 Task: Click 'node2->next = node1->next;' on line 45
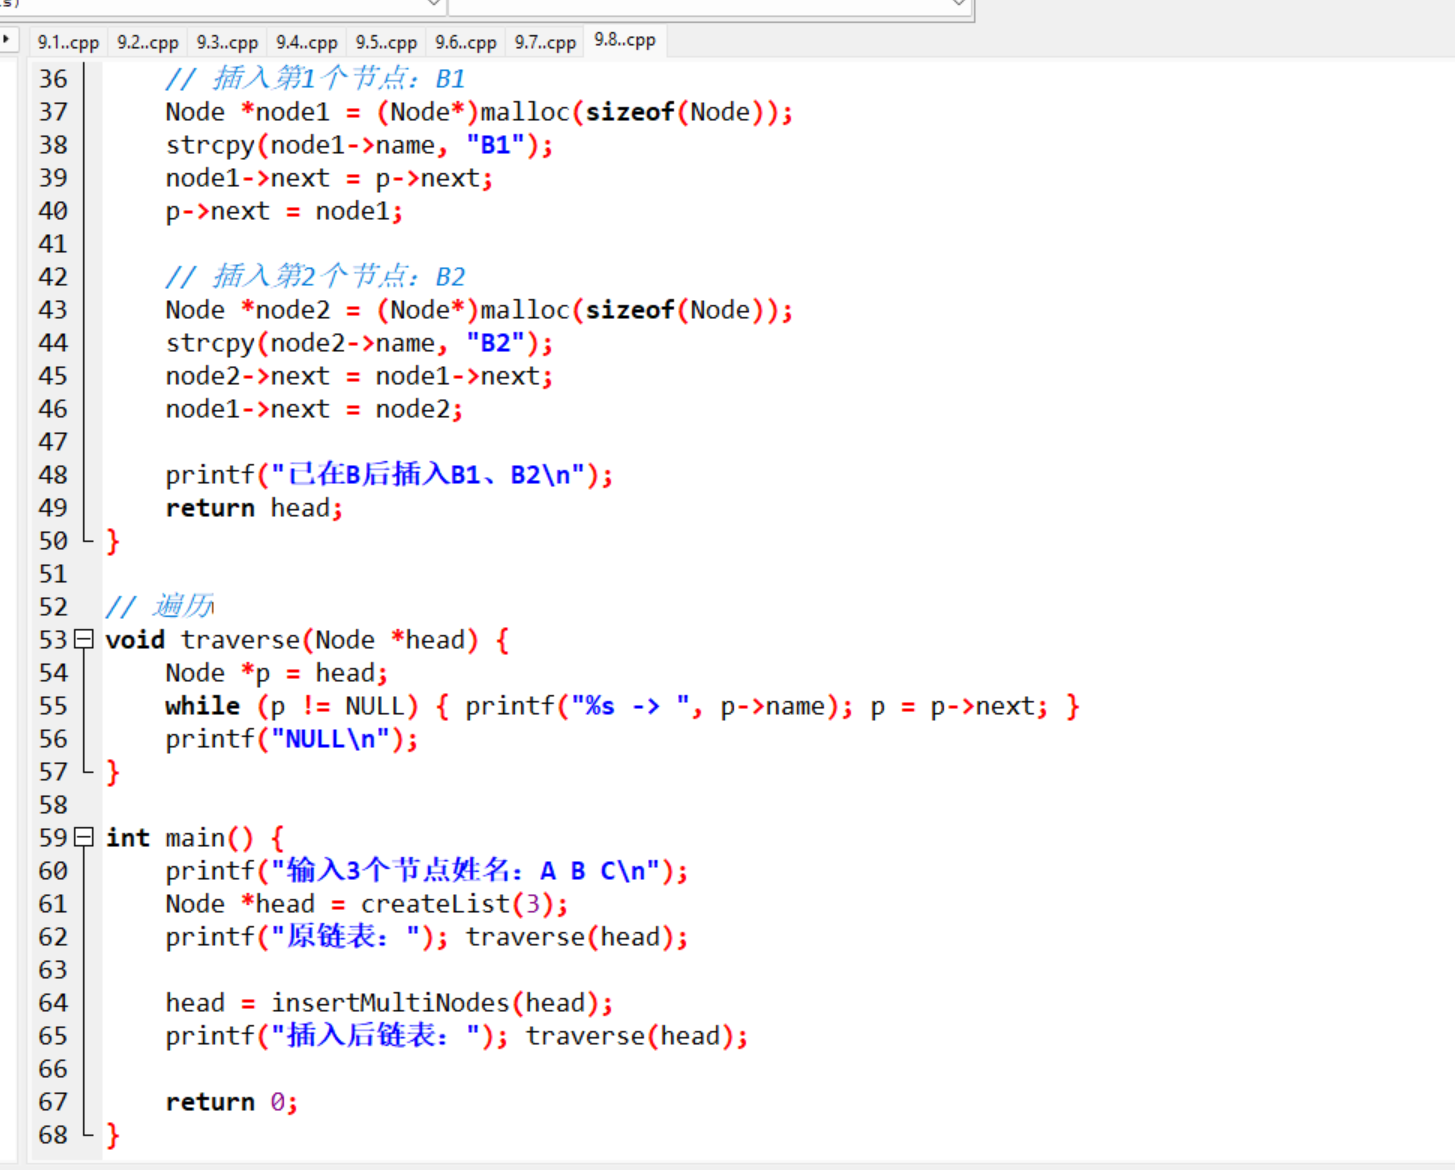(359, 376)
